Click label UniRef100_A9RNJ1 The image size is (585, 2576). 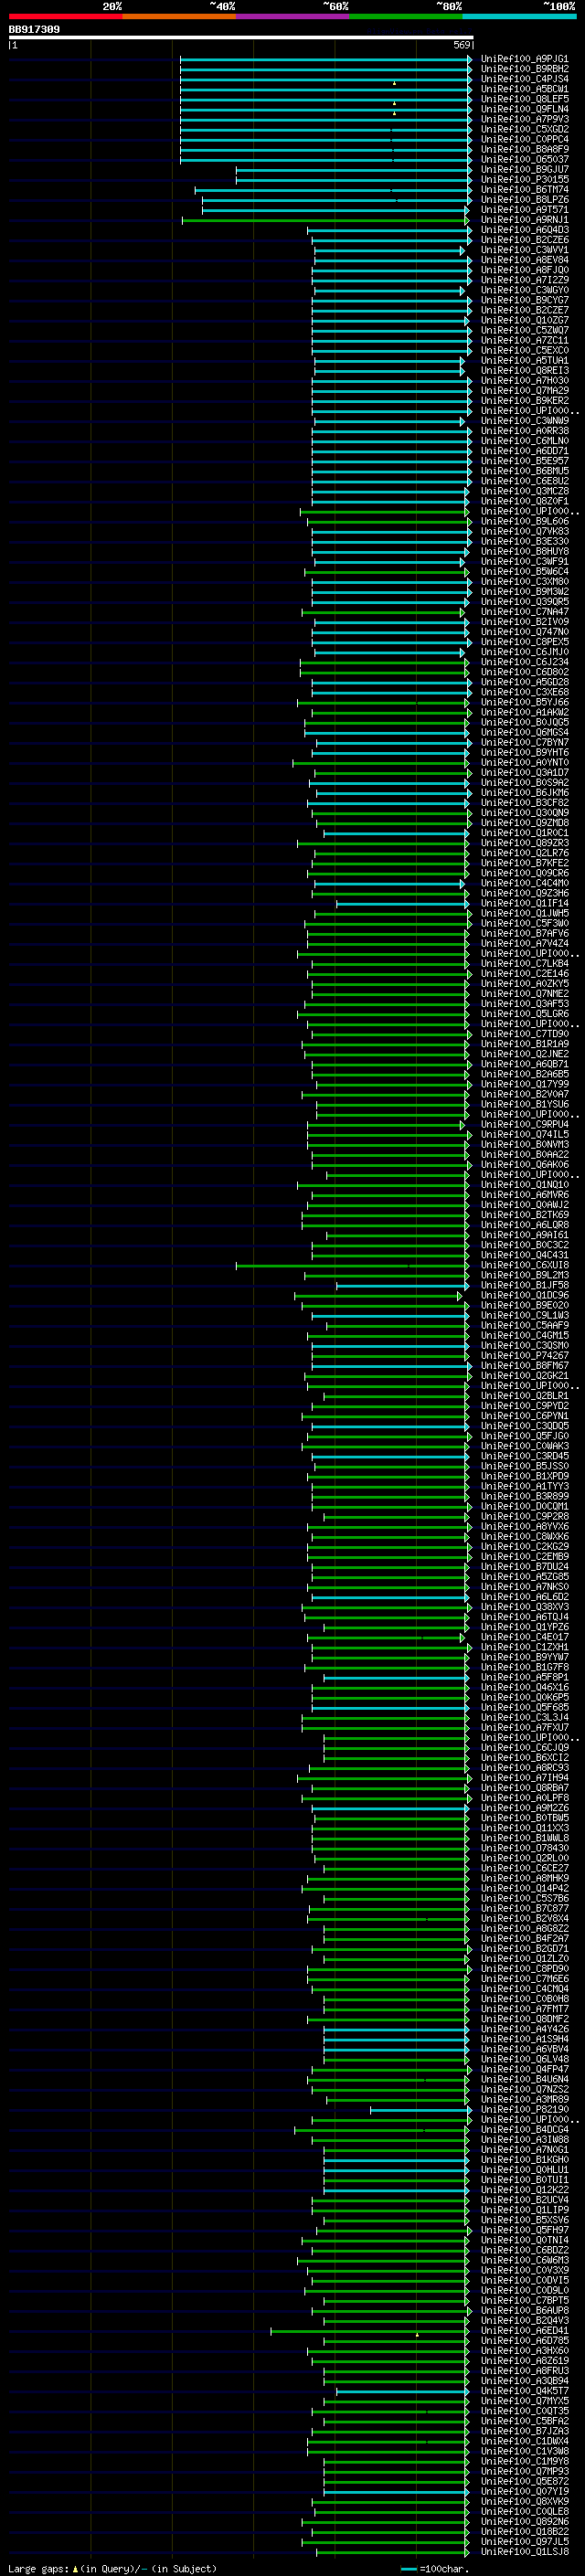(x=524, y=219)
